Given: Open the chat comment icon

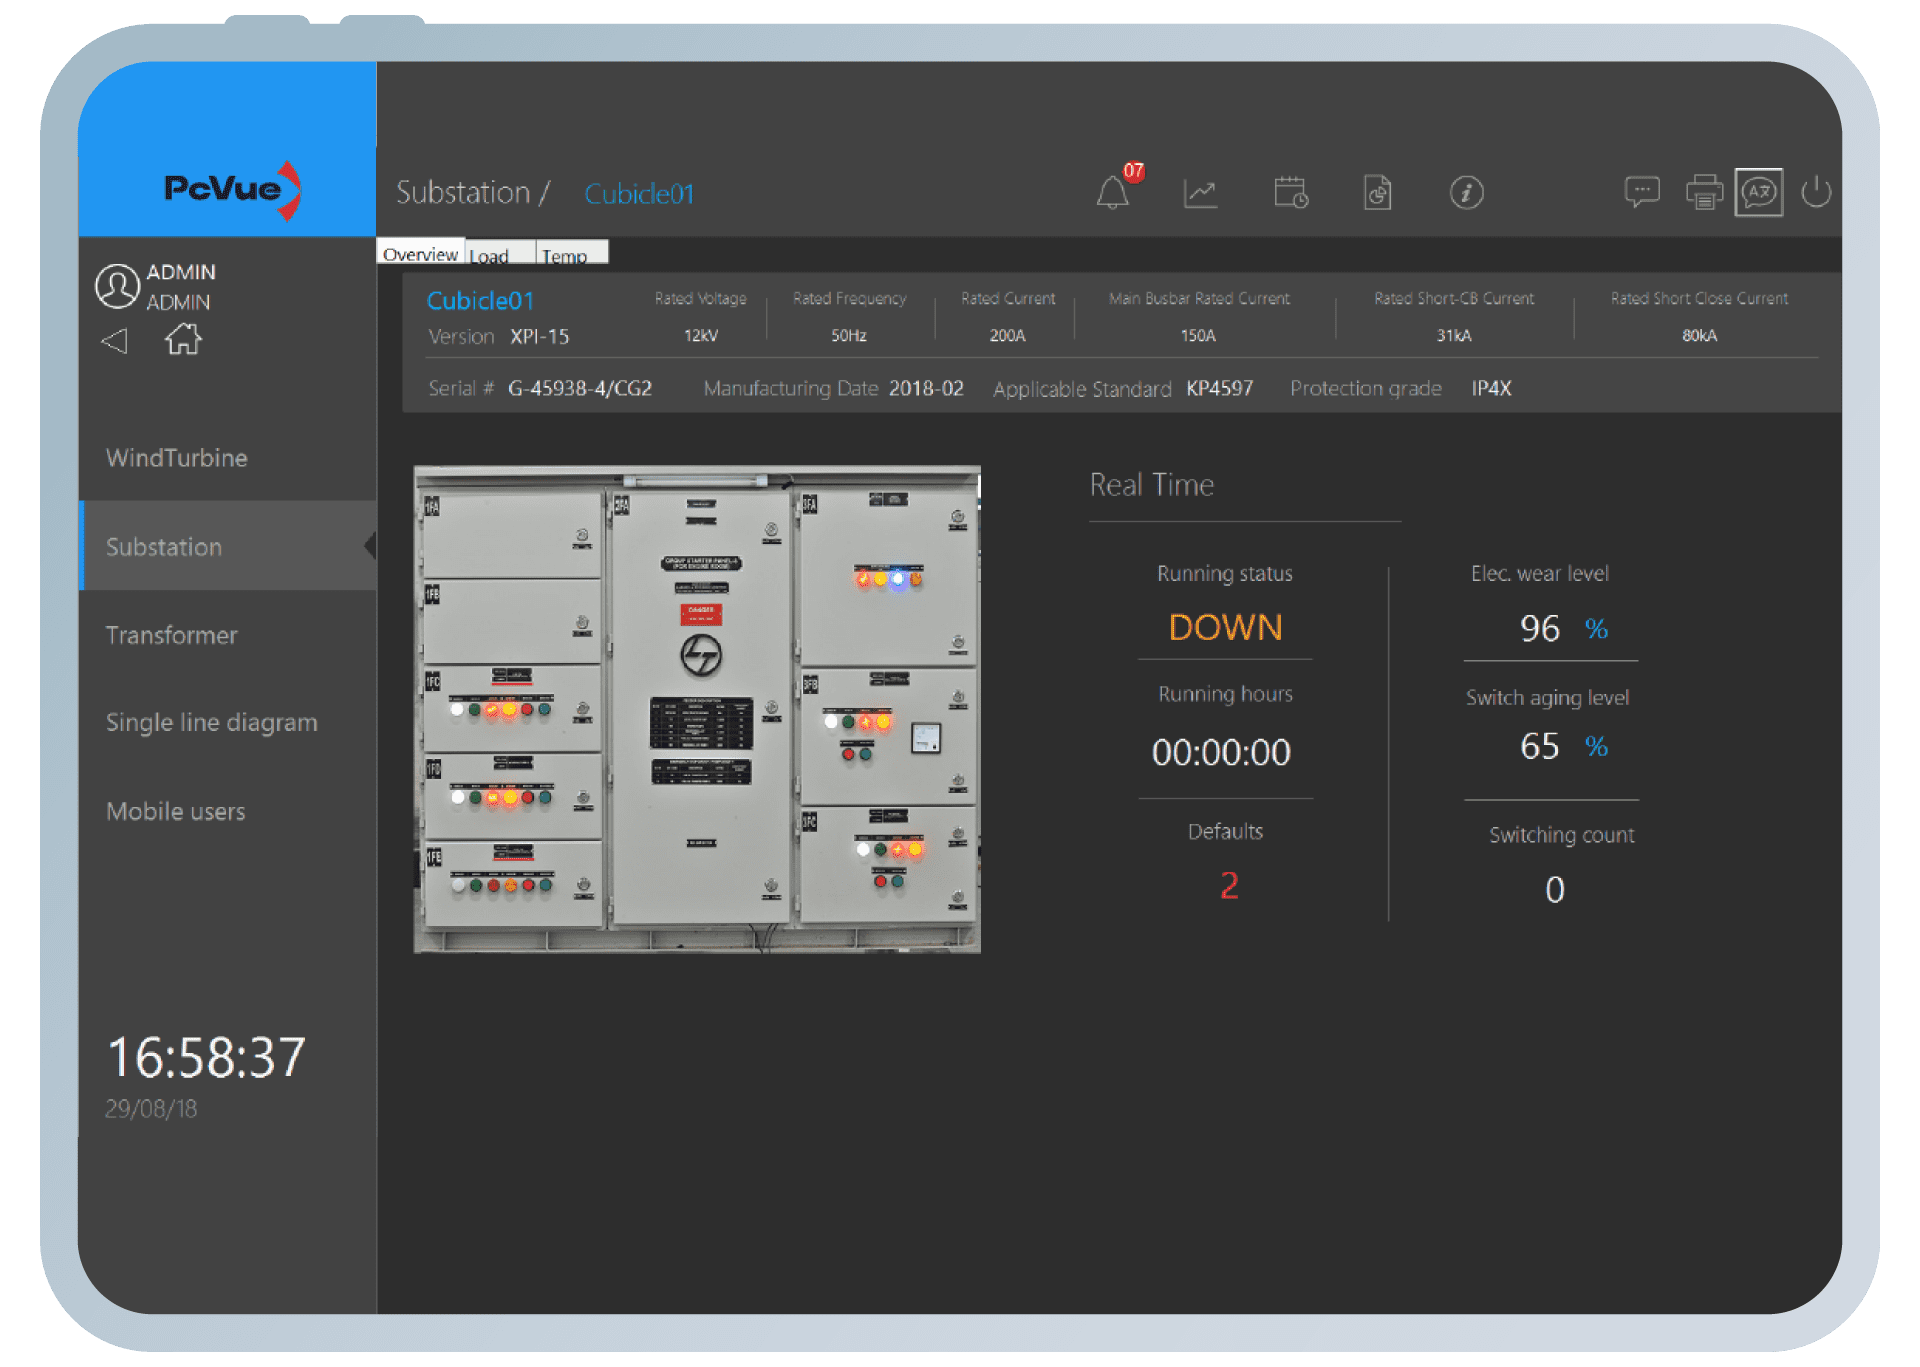Looking at the screenshot, I should coord(1642,191).
